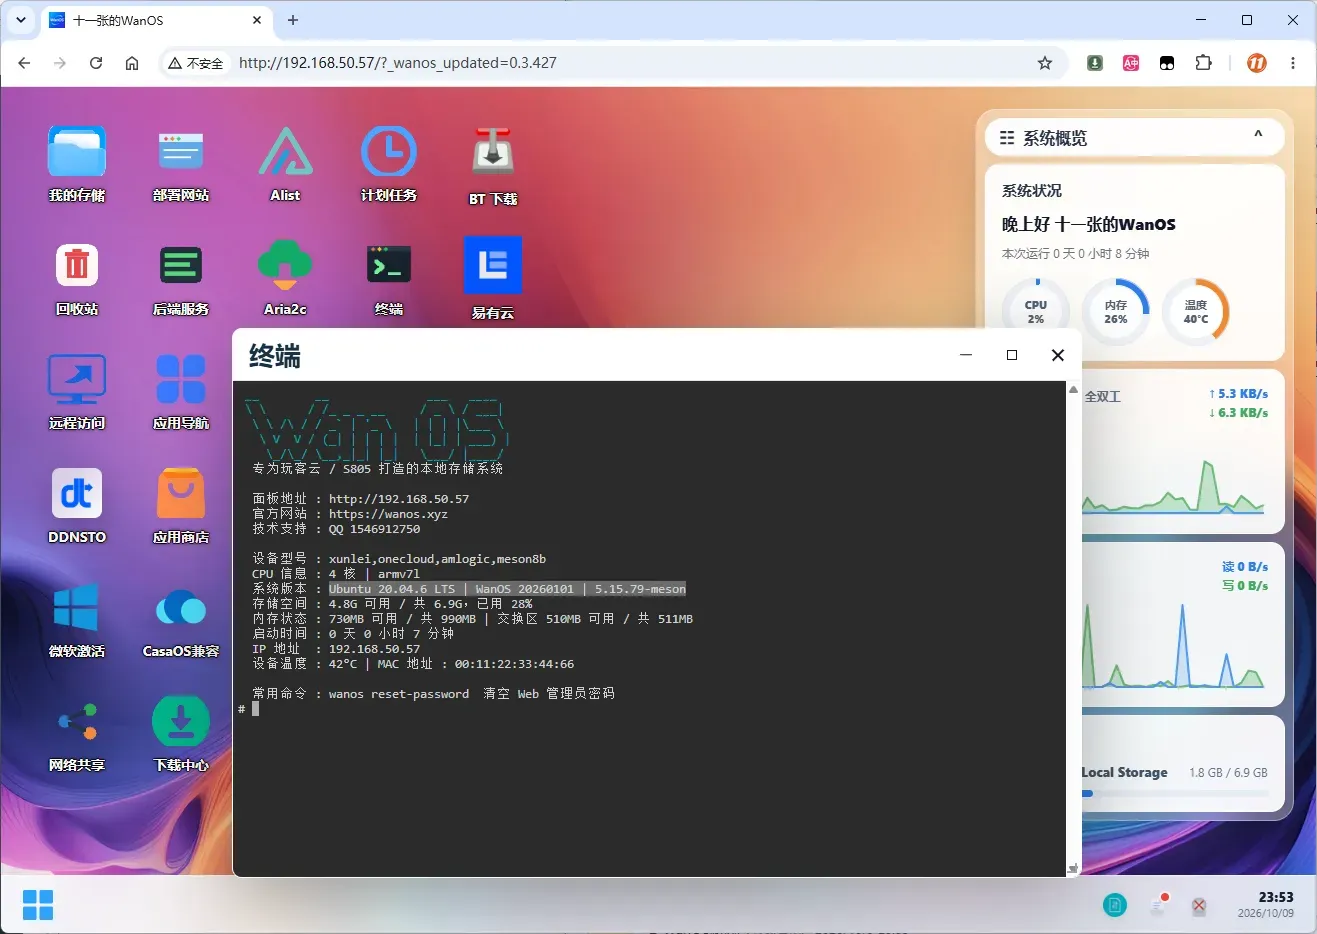Open the browser extensions puzzle icon
The image size is (1317, 934).
tap(1204, 63)
